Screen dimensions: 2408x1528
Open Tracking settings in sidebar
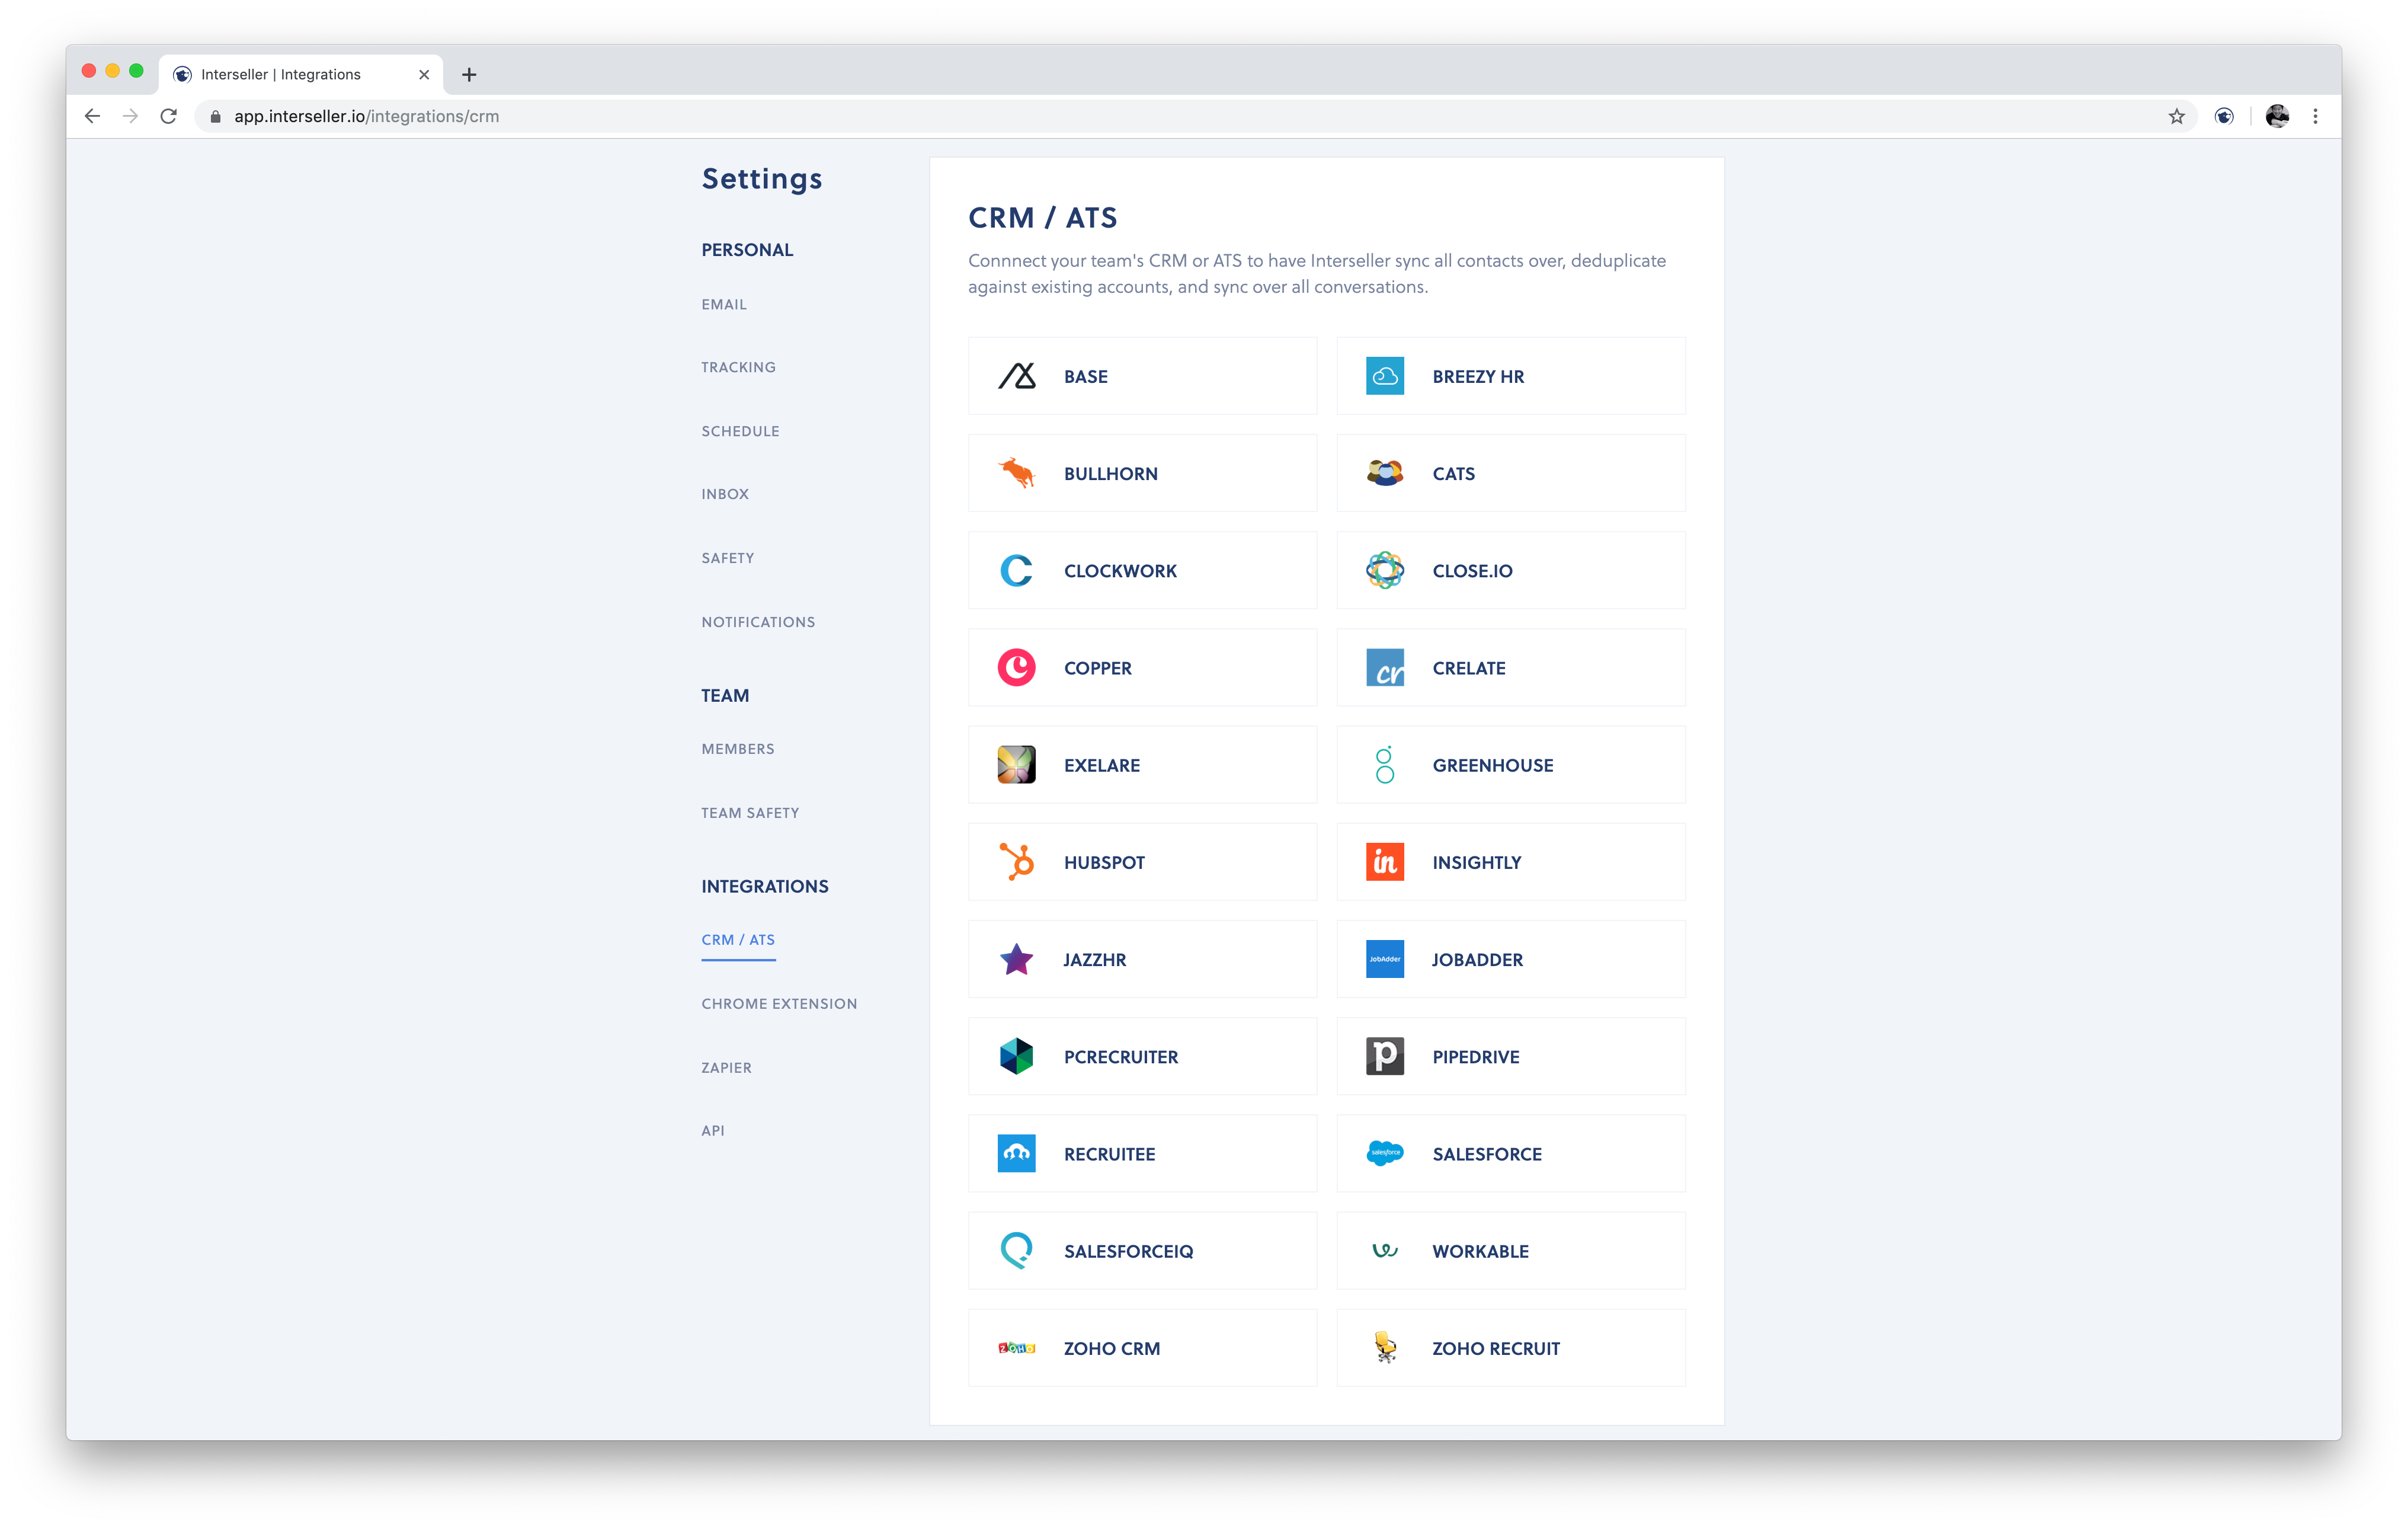pos(738,367)
